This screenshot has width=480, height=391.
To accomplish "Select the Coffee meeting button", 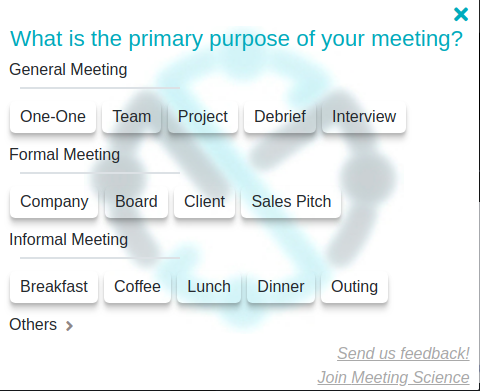I will pyautogui.click(x=137, y=287).
